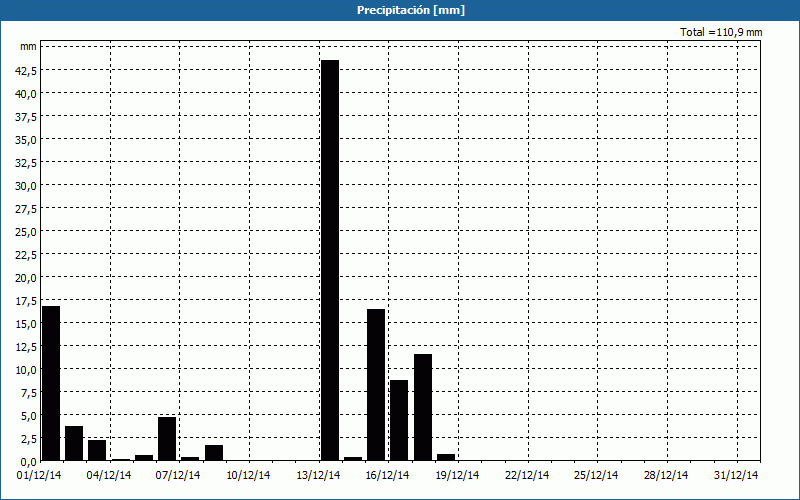
Task: Click the 01/12/14 date label
Action: [39, 475]
